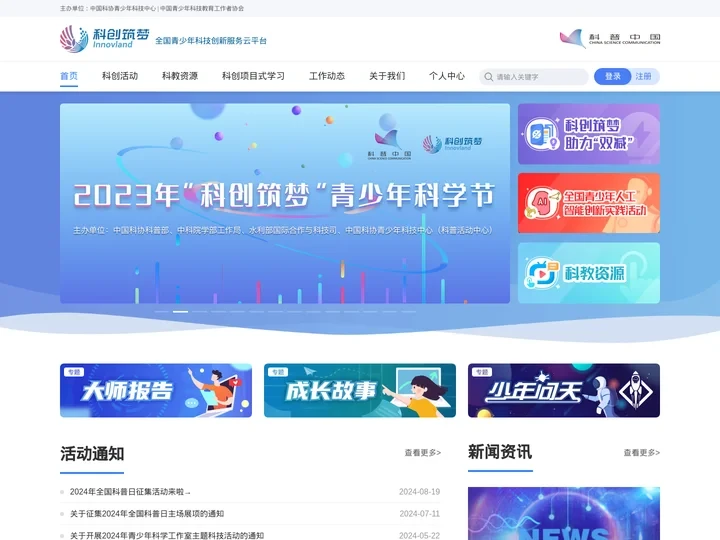Click 查看更多 under 活动通知

tap(423, 453)
